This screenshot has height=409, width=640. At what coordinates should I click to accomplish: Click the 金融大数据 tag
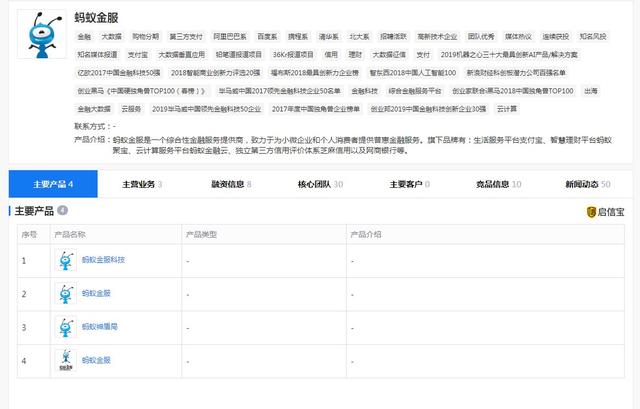[94, 109]
